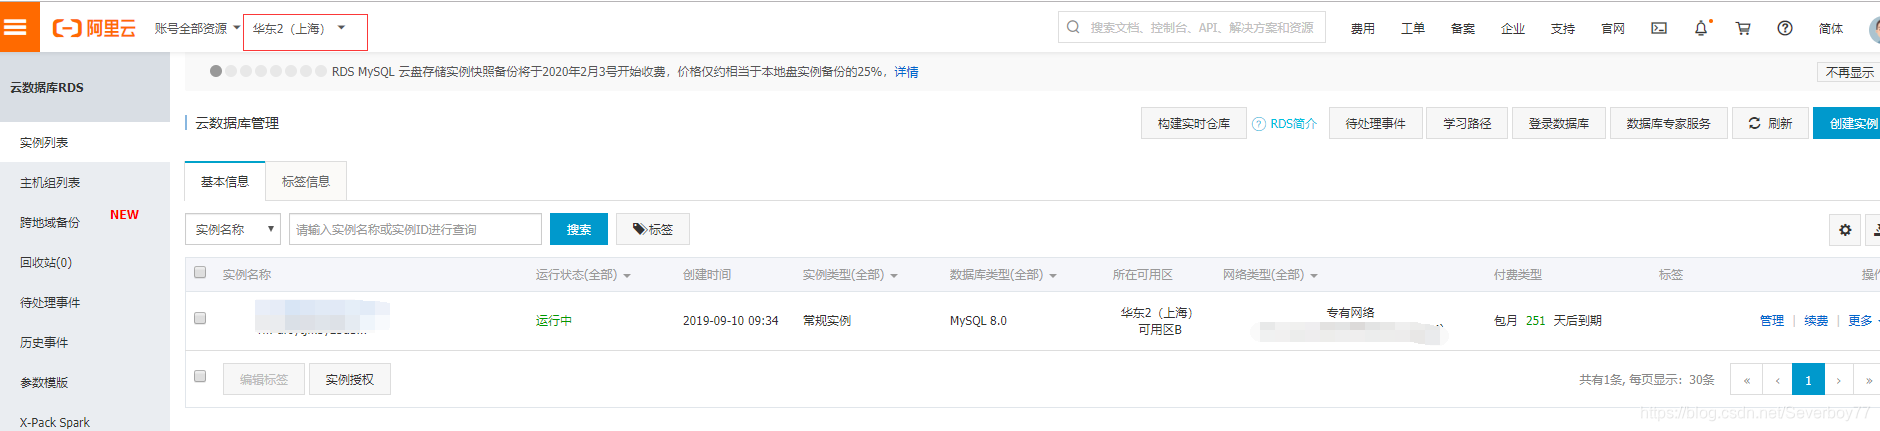The height and width of the screenshot is (431, 1880).
Task: Open table settings gear icon
Action: 1845,230
